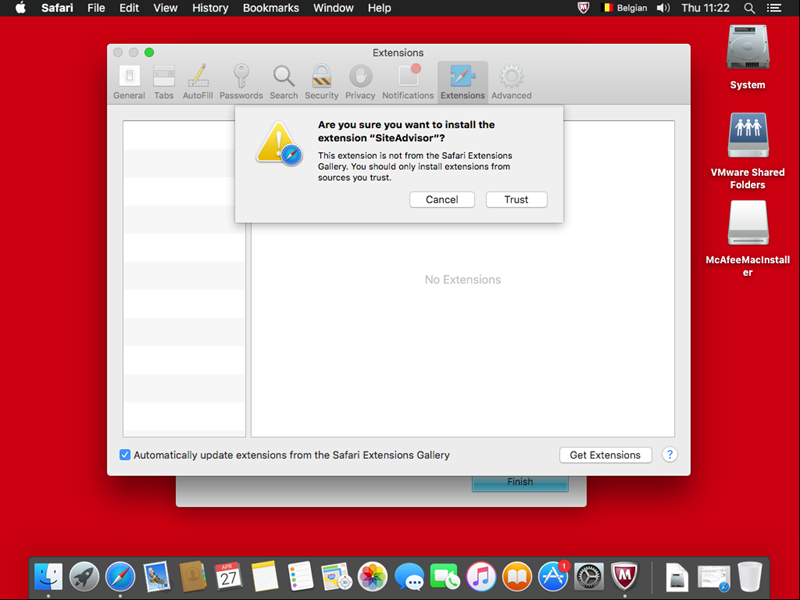Click the volume icon in menu bar
This screenshot has height=600, width=800.
click(663, 8)
